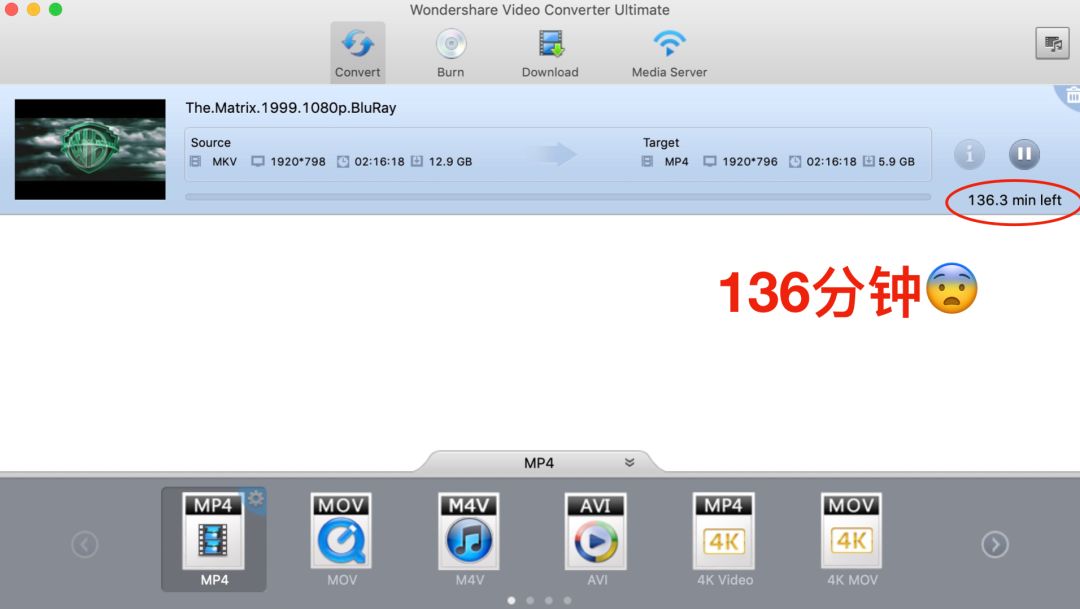Viewport: 1080px width, 609px height.
Task: Click the file name The.Matrix.1999.1080p.BluRay
Action: click(291, 107)
